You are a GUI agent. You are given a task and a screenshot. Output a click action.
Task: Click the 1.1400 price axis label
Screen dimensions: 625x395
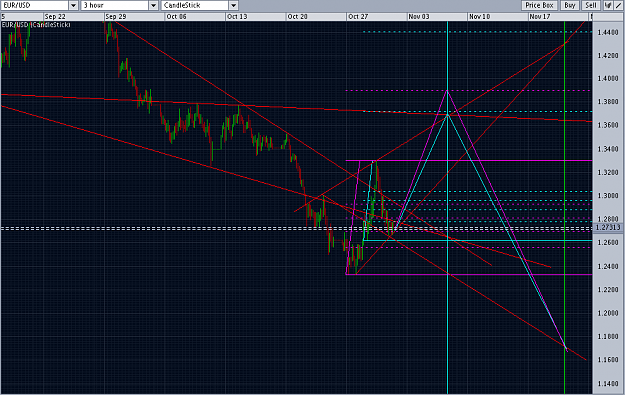point(608,384)
